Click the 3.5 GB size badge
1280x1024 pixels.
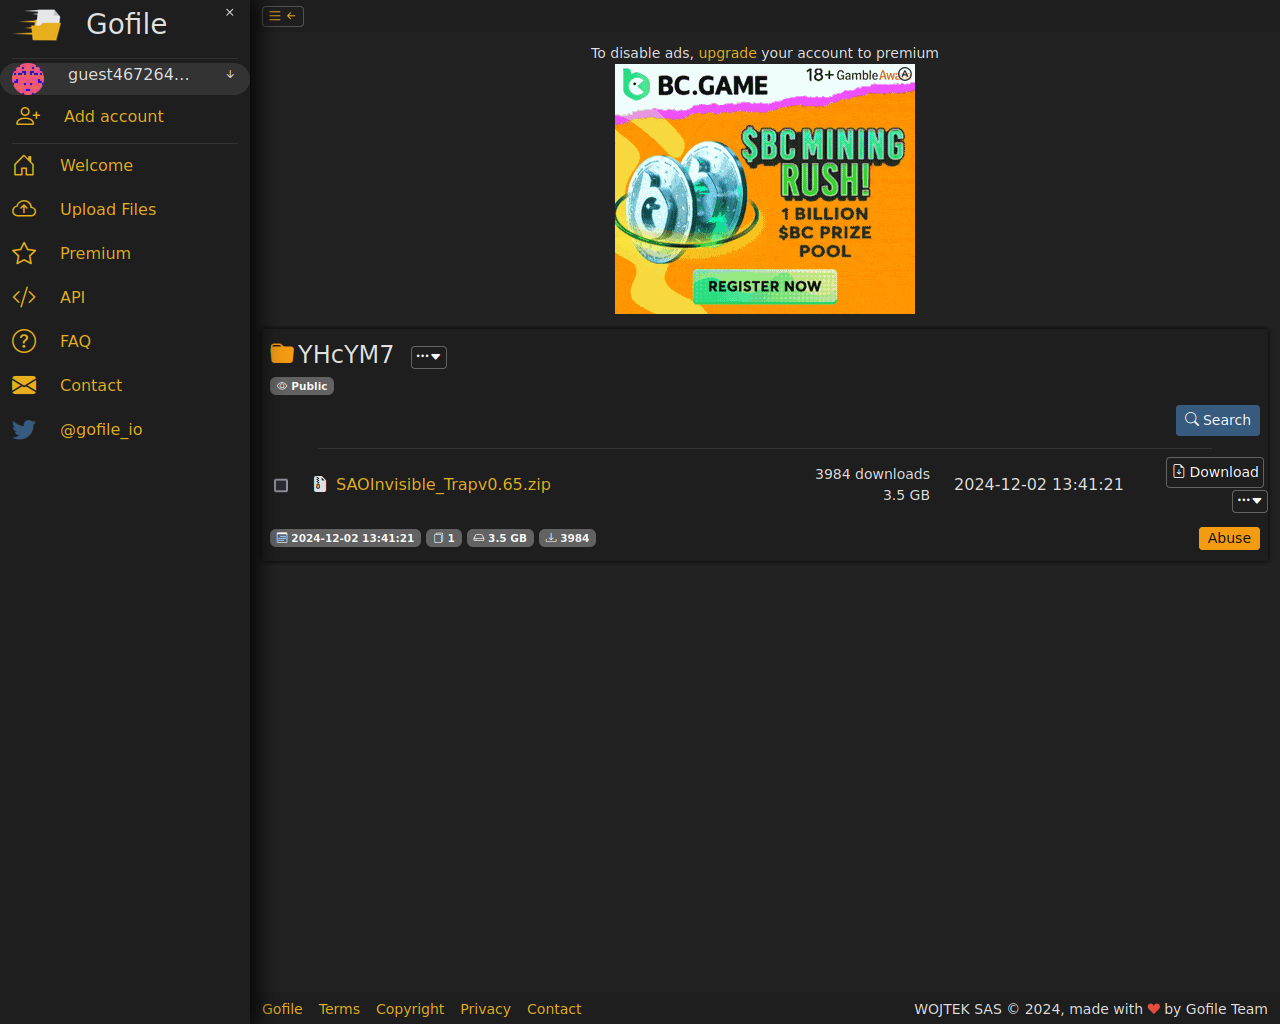coord(500,538)
